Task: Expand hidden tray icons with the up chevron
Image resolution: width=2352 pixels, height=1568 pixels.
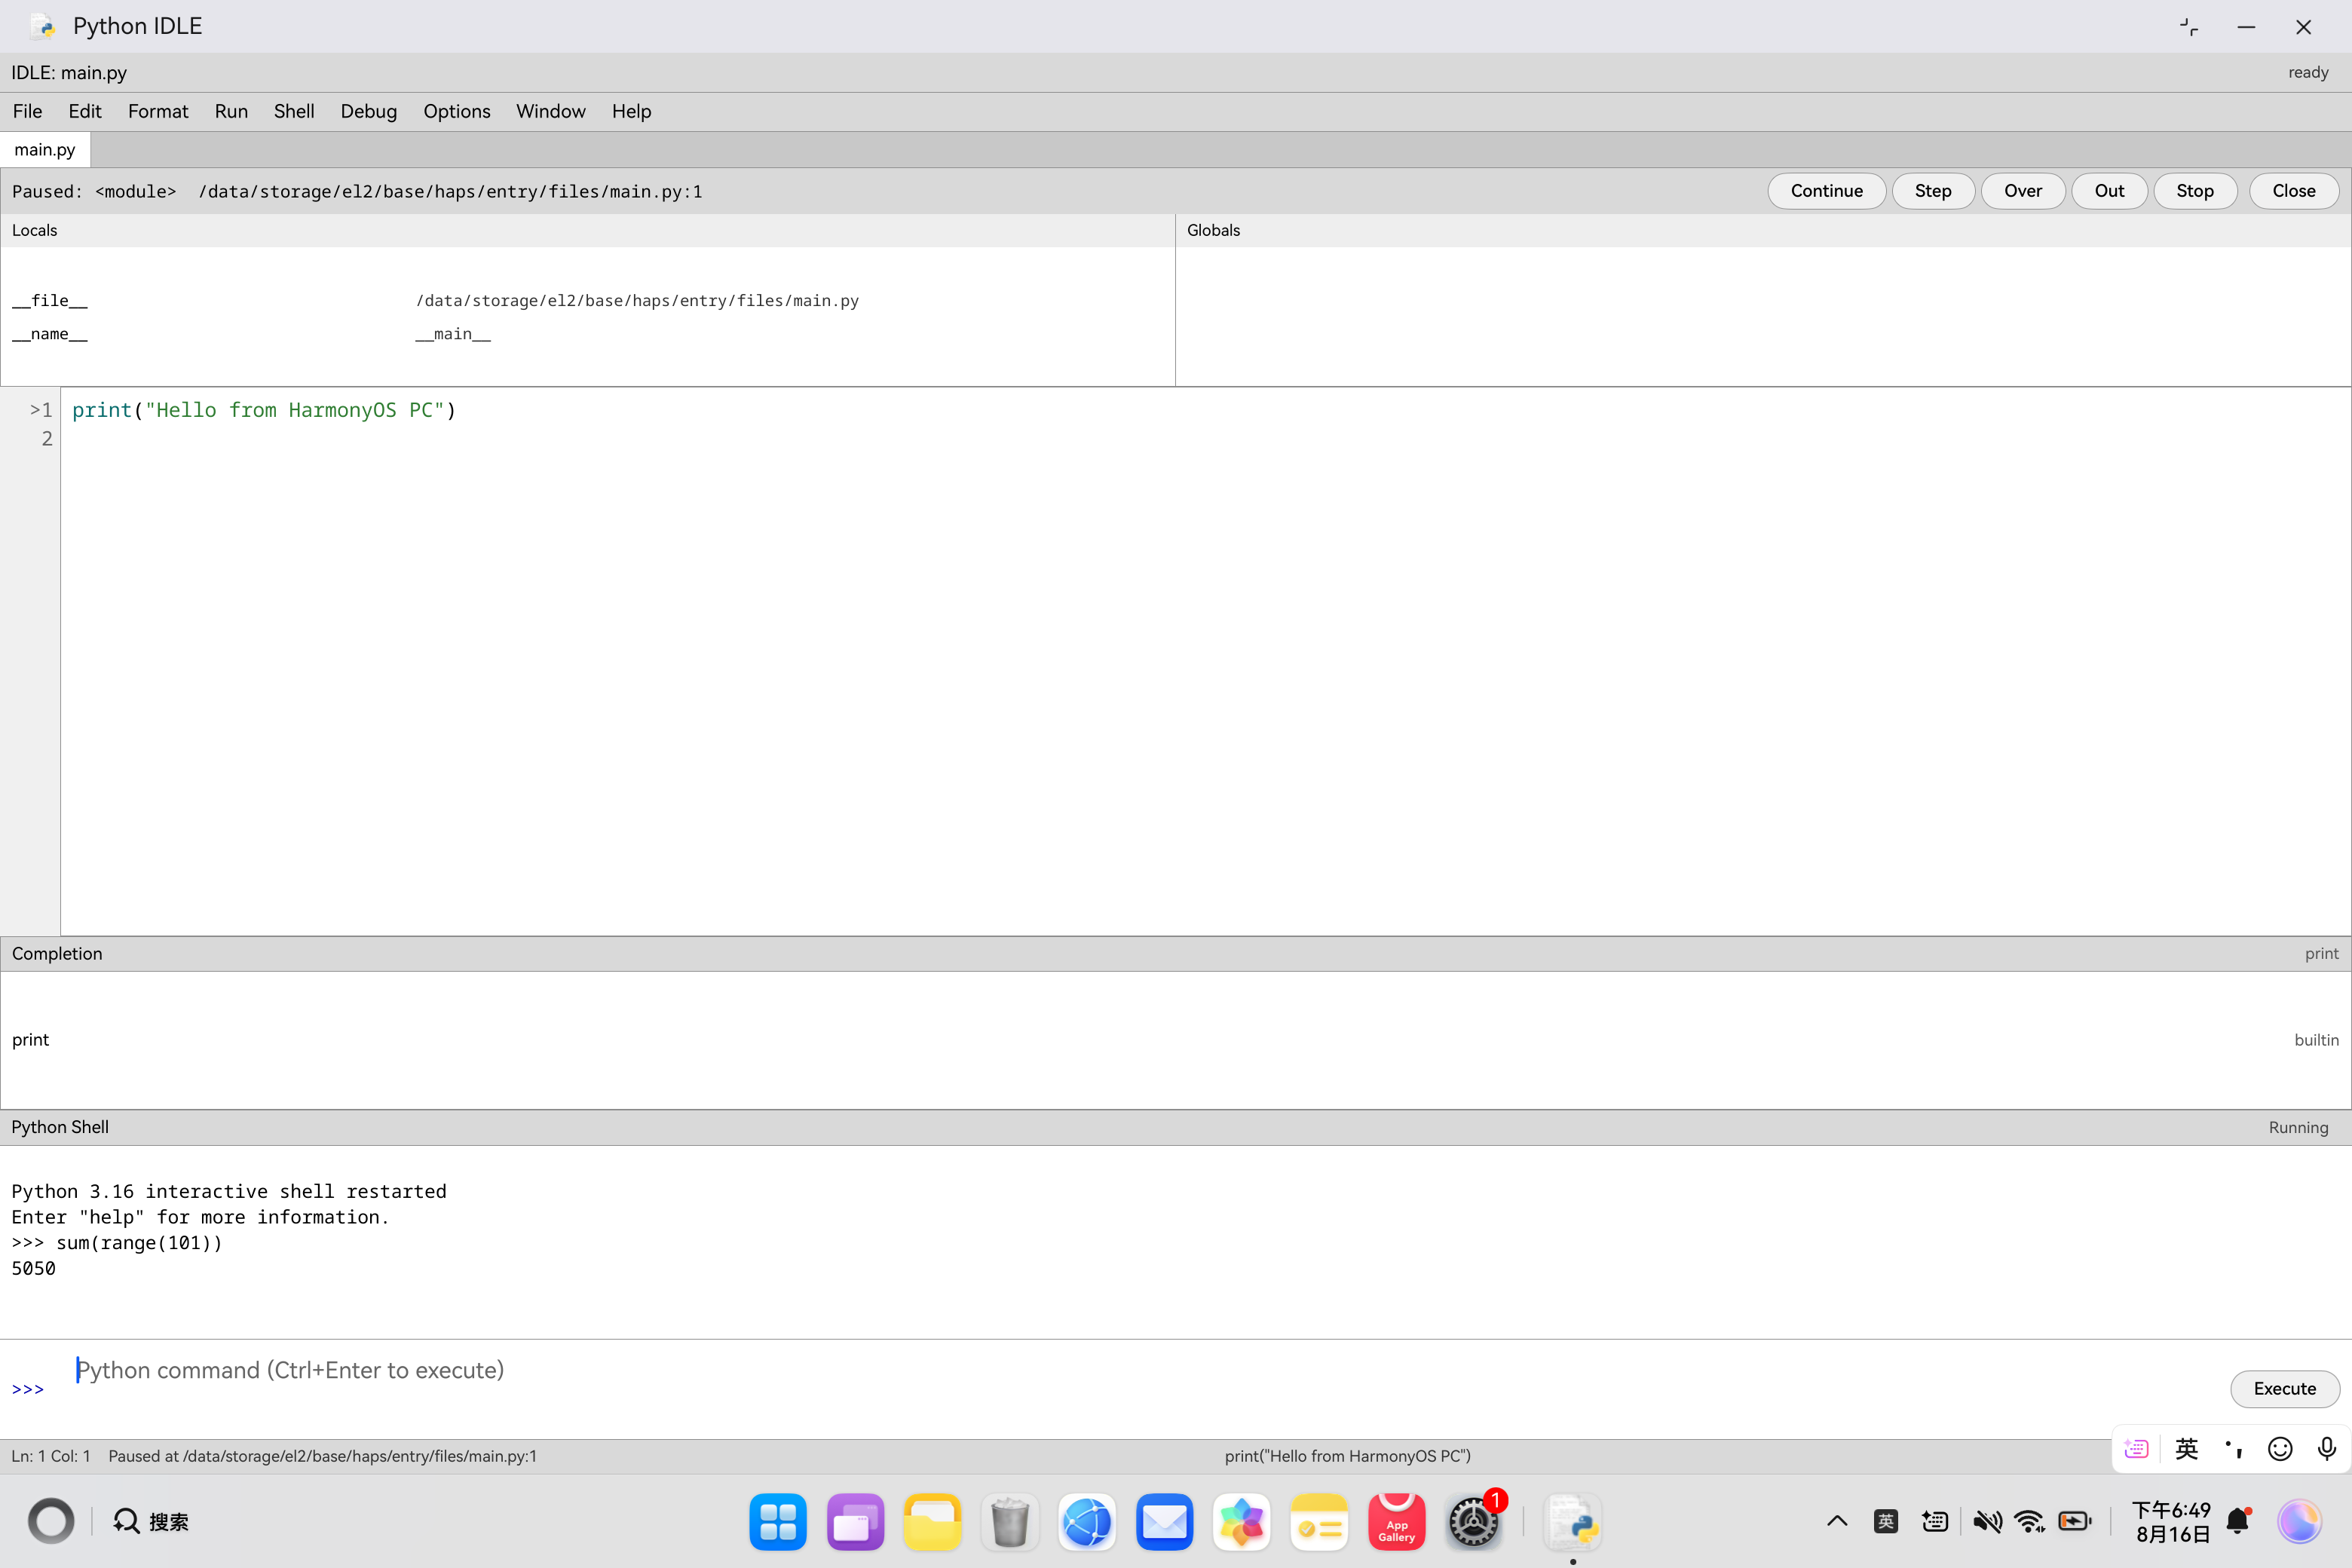Action: coord(1837,1521)
